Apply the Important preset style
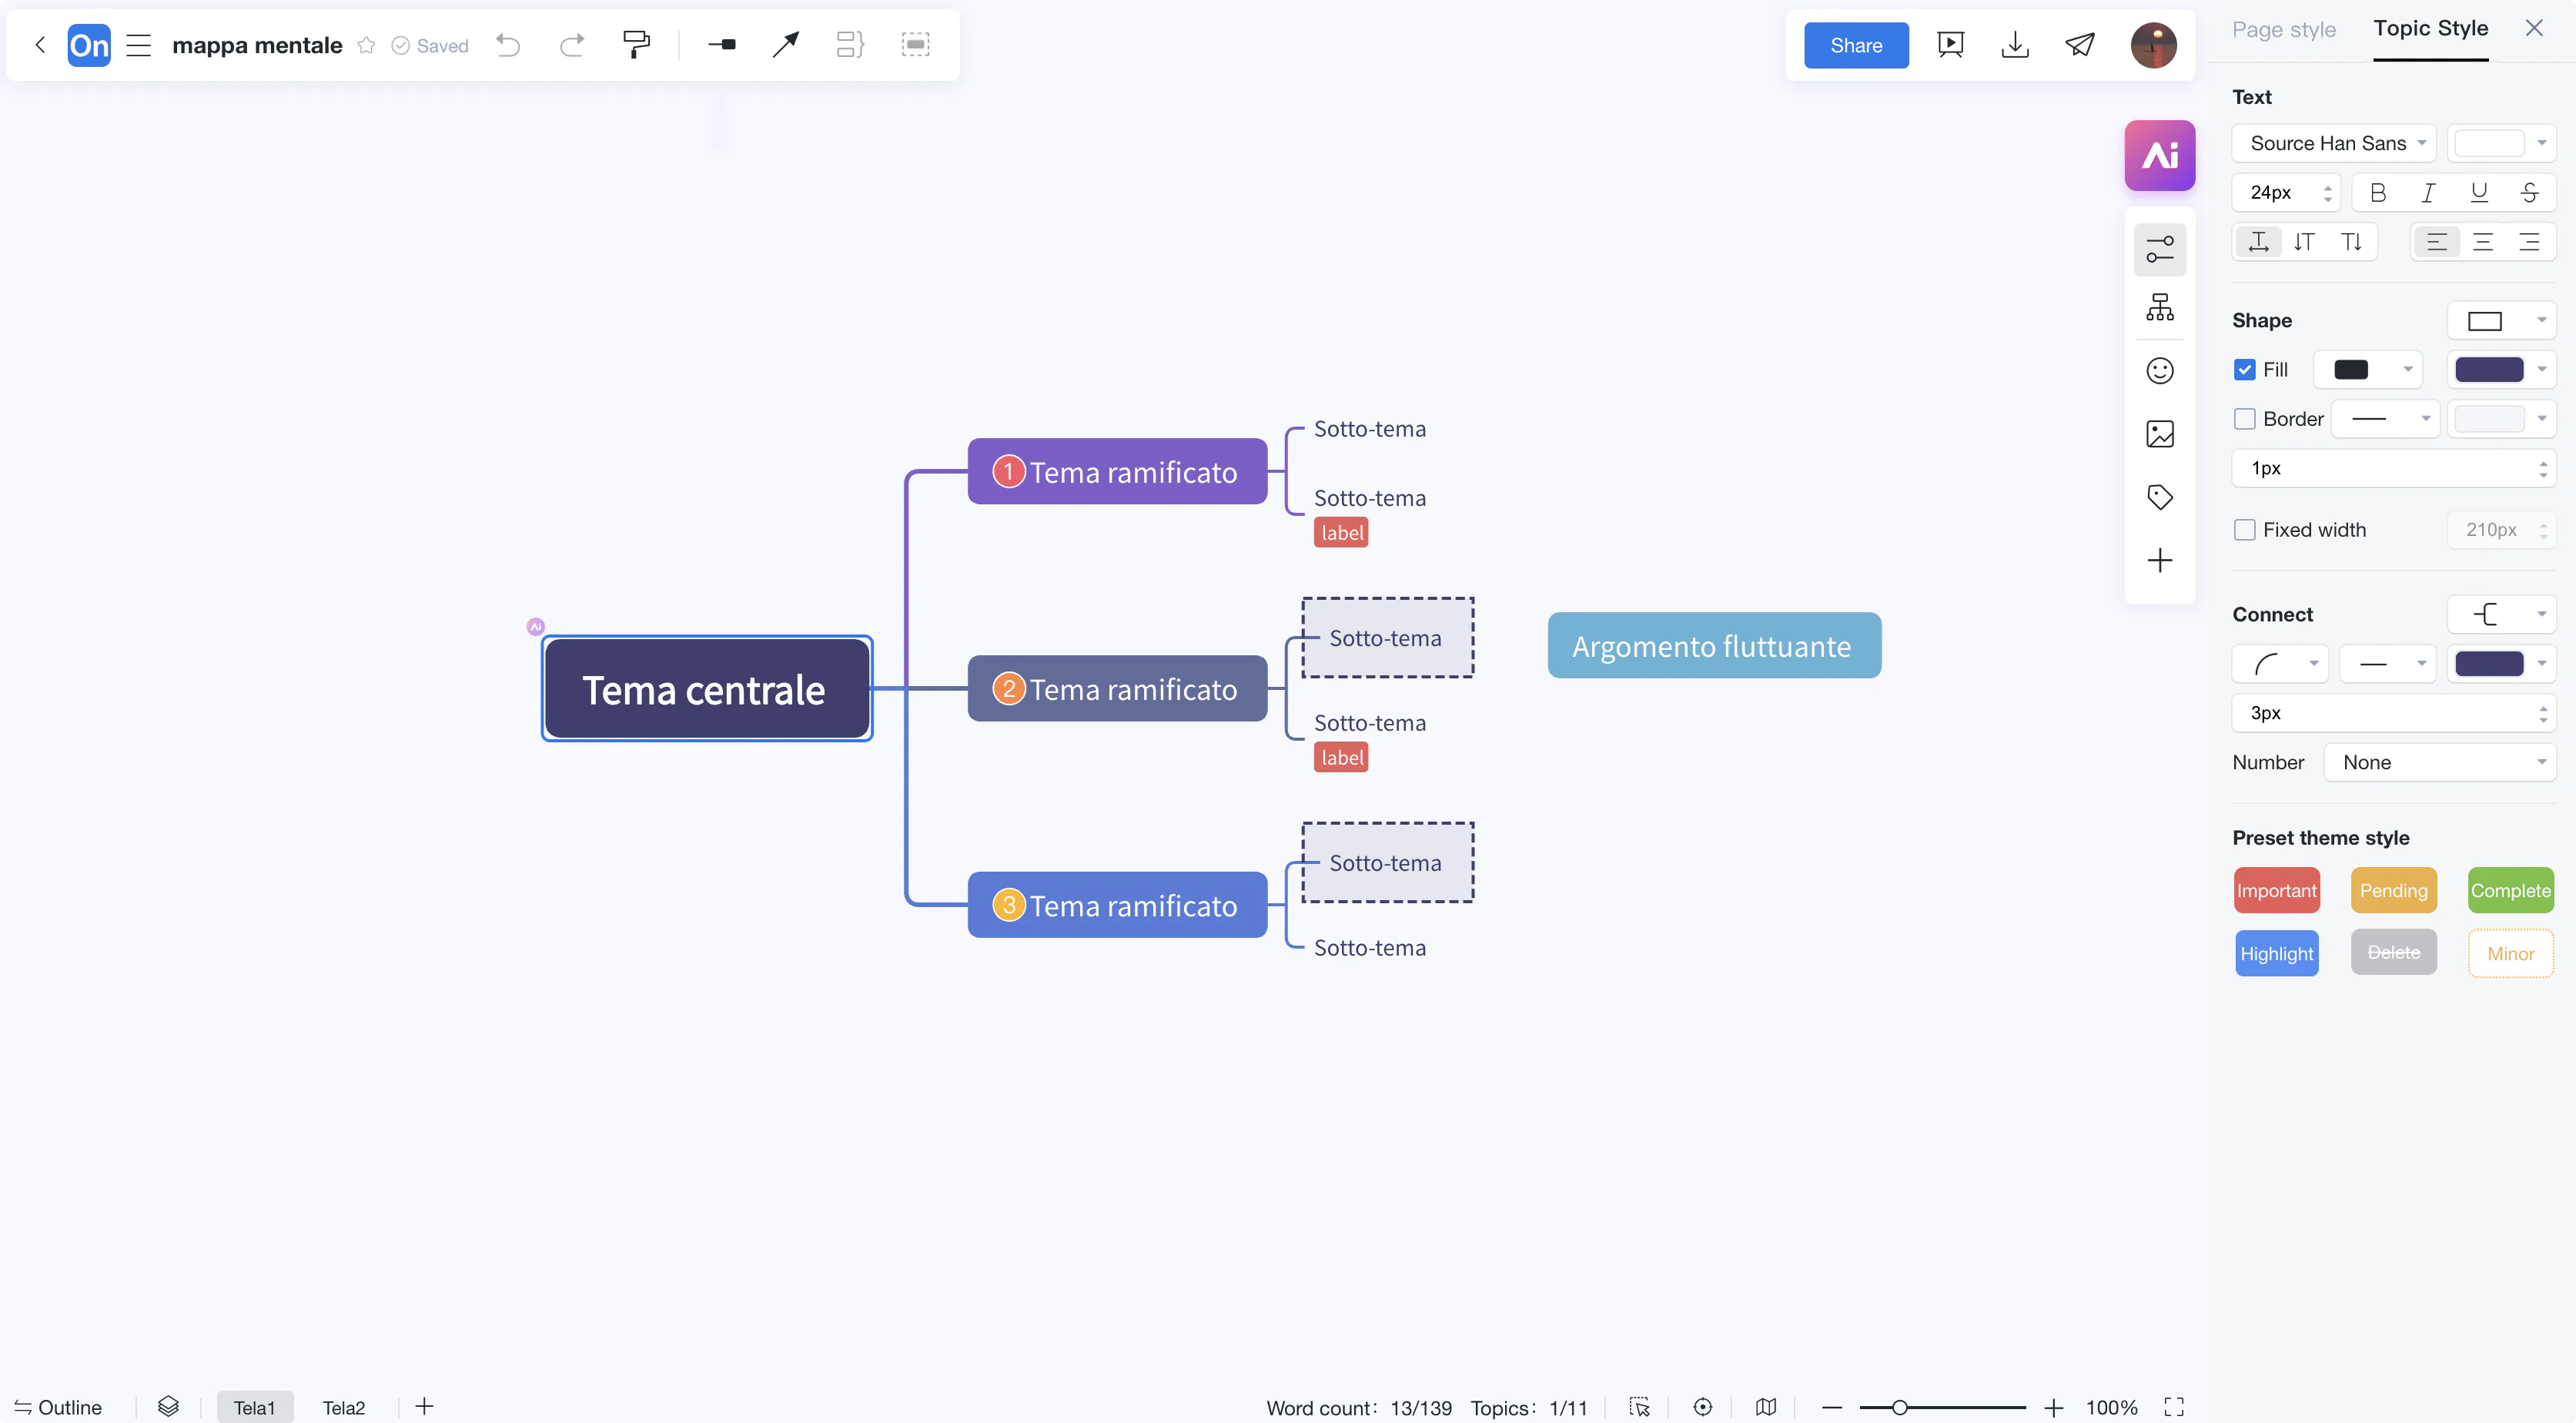This screenshot has width=2576, height=1423. (2276, 891)
